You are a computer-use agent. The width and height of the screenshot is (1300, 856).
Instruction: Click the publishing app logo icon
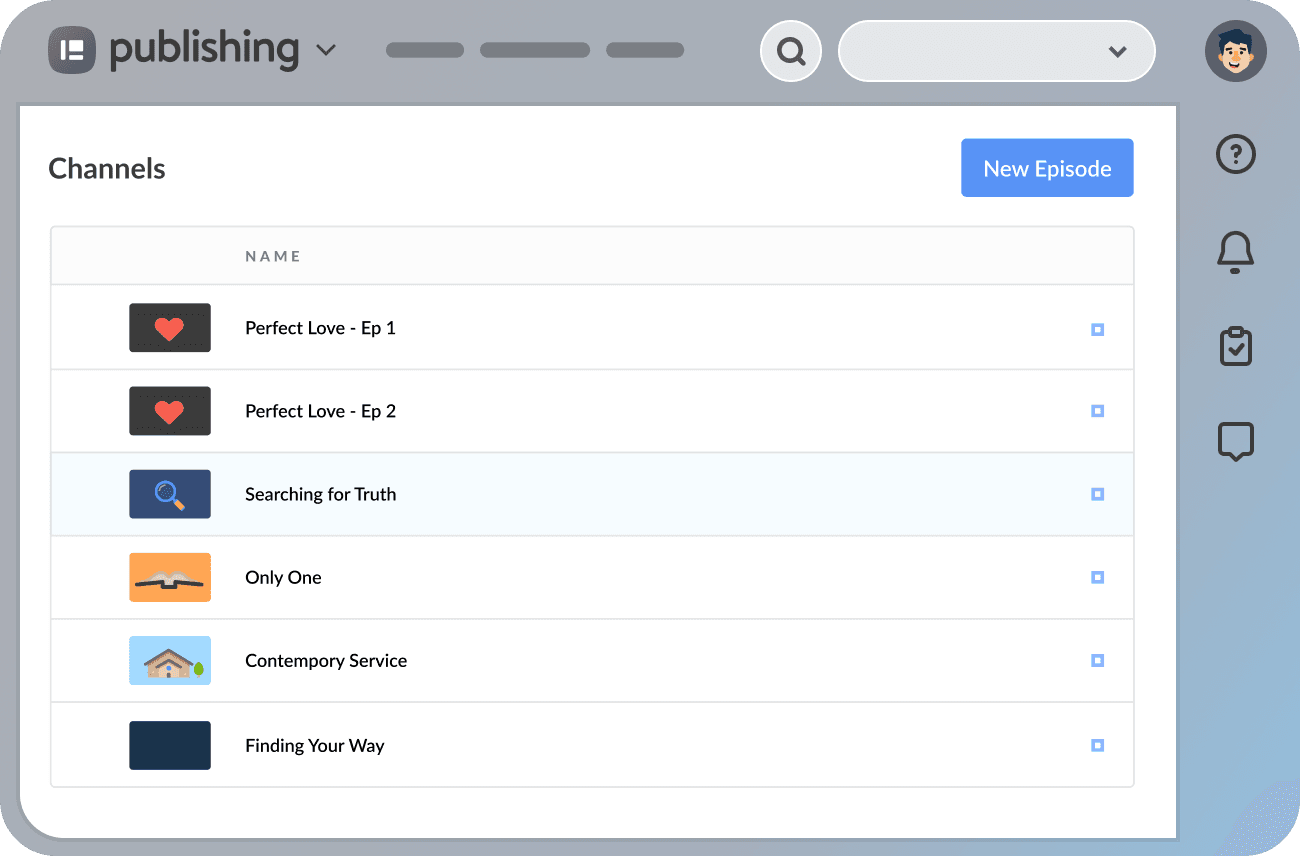pyautogui.click(x=70, y=49)
